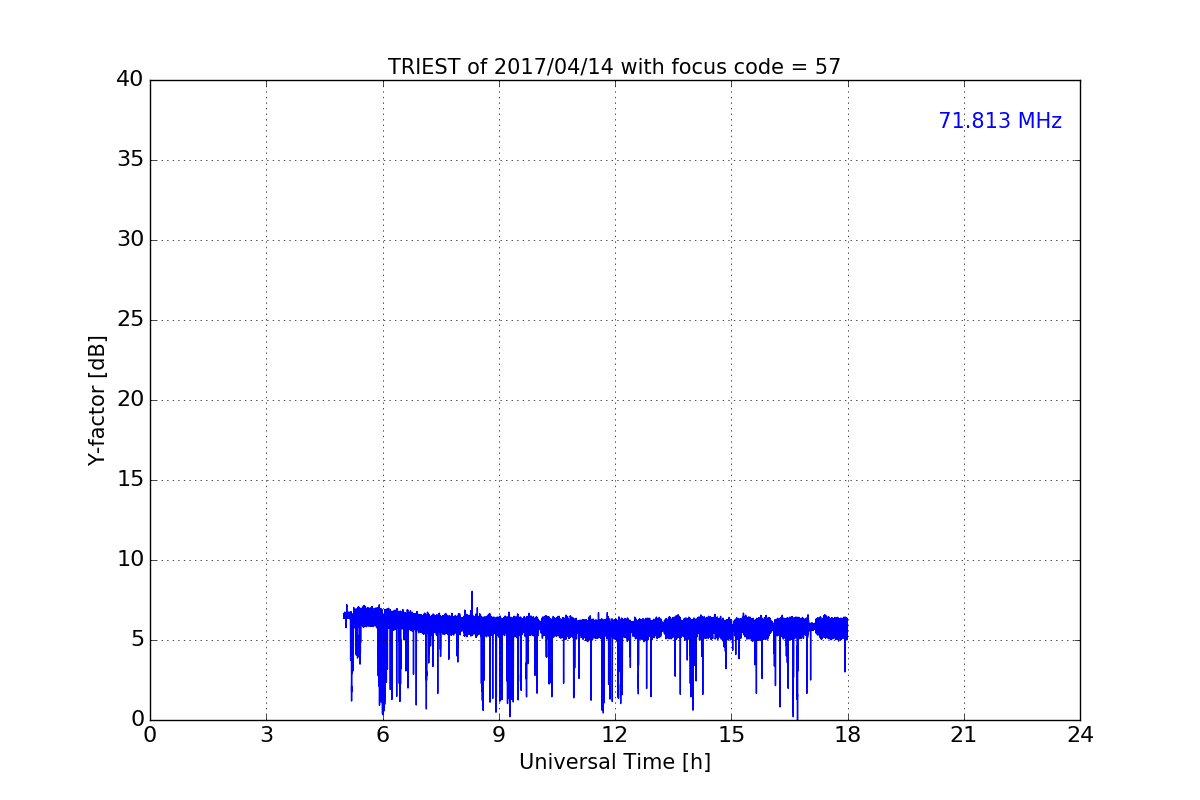Click y-axis tick value 40
This screenshot has width=1200, height=800.
(x=130, y=80)
